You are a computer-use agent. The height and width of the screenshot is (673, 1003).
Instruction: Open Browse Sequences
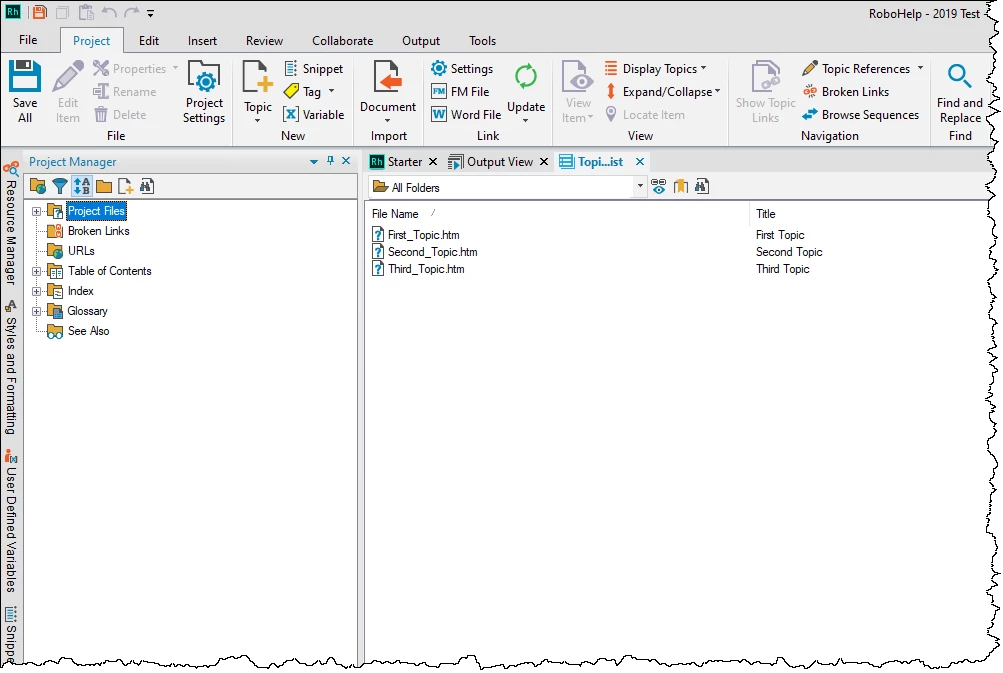(860, 115)
